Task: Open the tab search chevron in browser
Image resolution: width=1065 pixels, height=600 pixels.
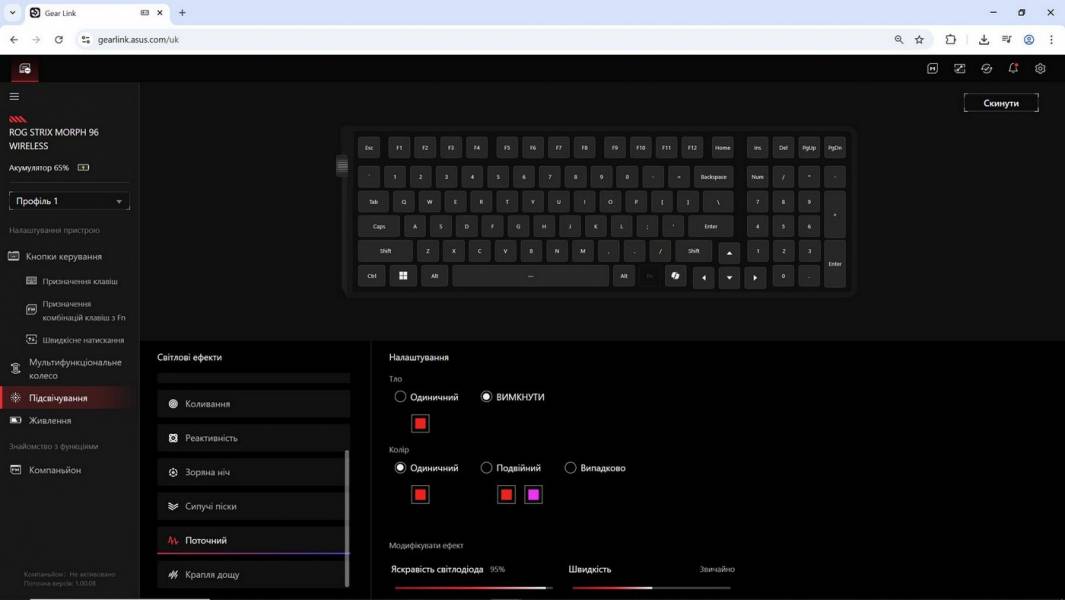Action: coord(12,12)
